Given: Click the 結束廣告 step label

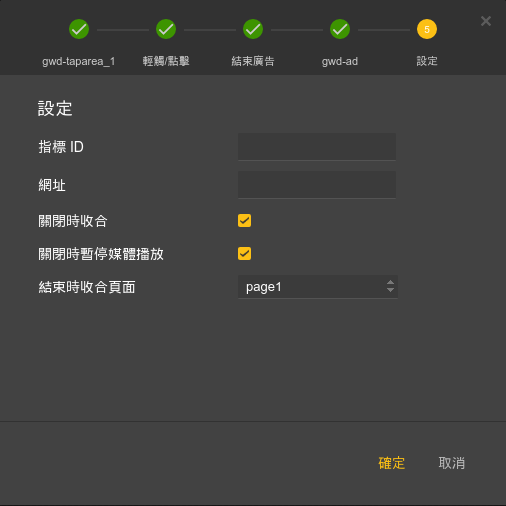Looking at the screenshot, I should click(253, 61).
